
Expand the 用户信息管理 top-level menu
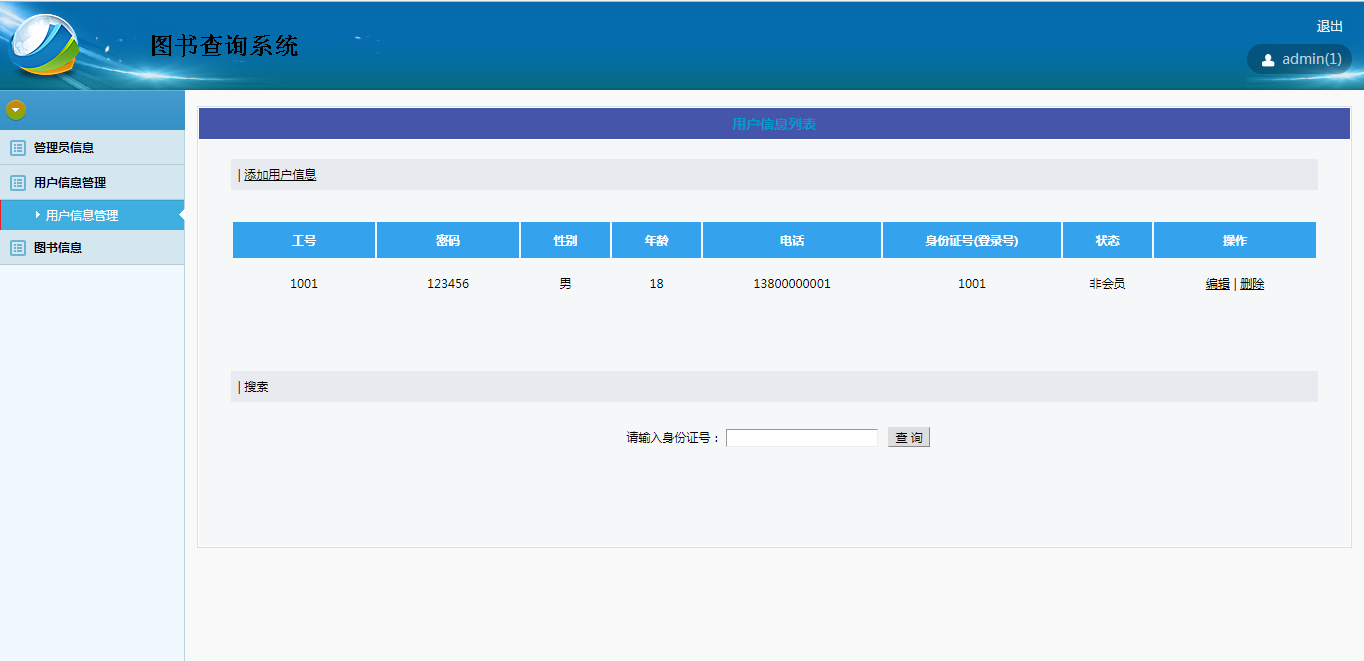[92, 183]
